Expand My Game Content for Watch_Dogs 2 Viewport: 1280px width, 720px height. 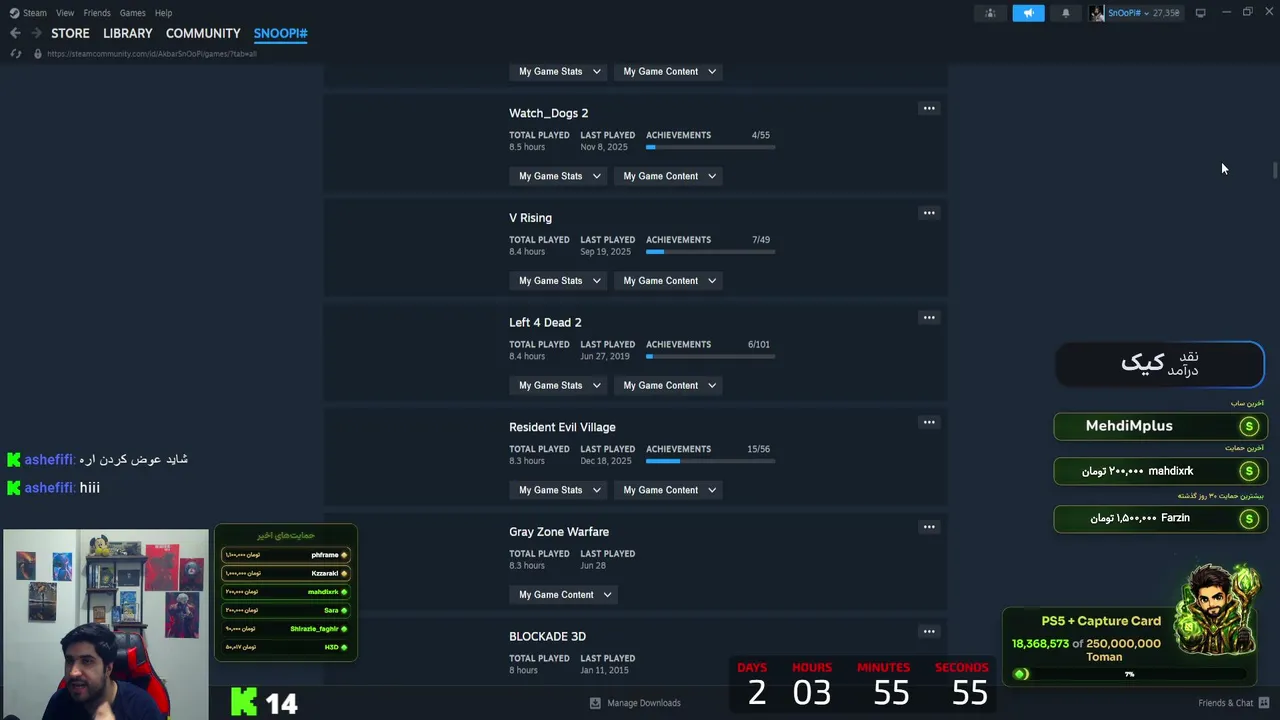(x=669, y=176)
